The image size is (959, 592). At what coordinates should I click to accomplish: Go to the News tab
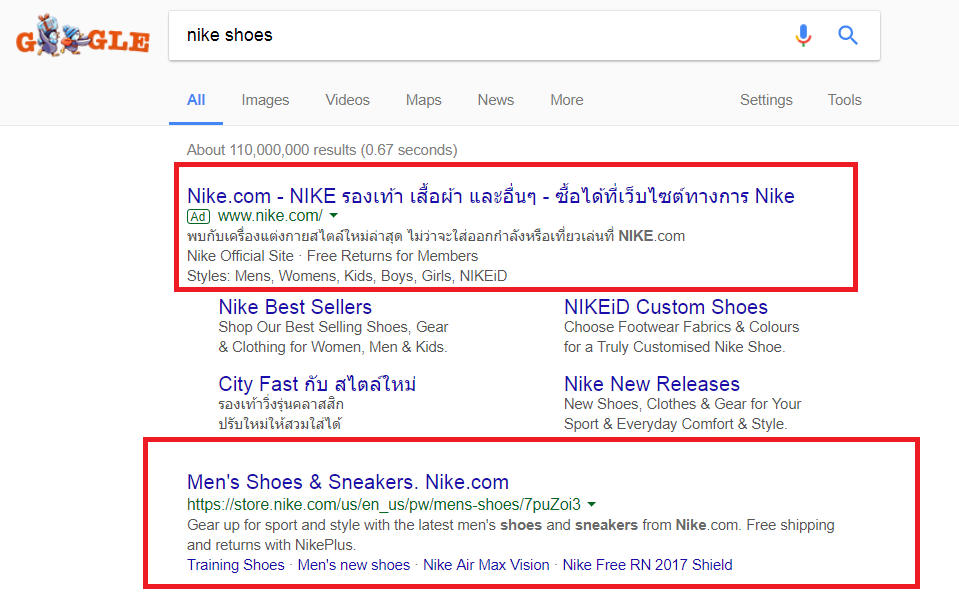pyautogui.click(x=495, y=100)
